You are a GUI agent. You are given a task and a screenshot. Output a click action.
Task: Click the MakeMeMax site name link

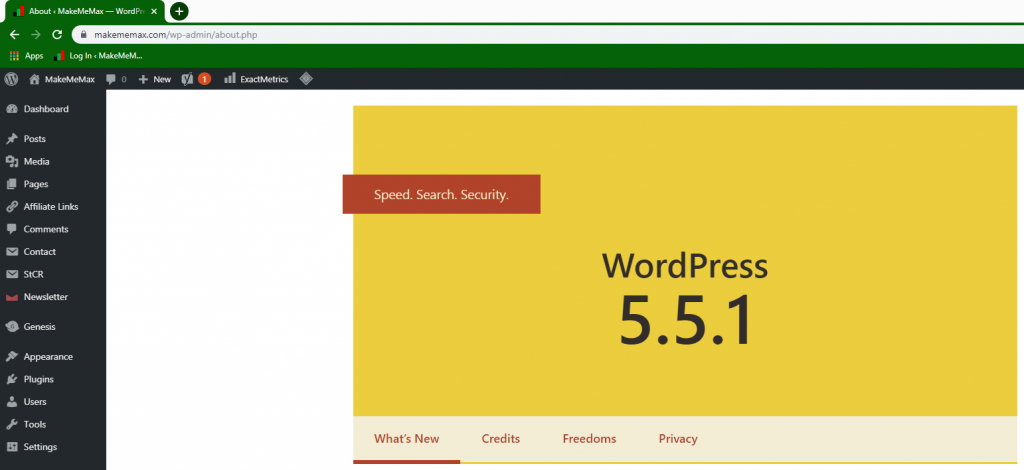pos(70,79)
